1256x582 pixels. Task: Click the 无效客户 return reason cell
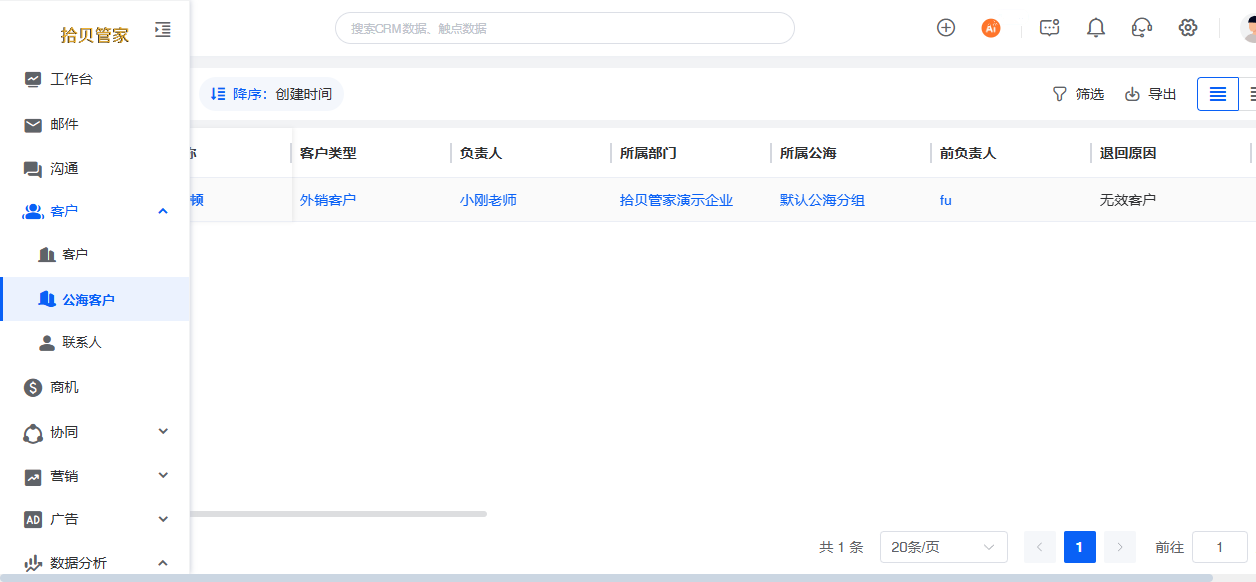pos(1128,200)
